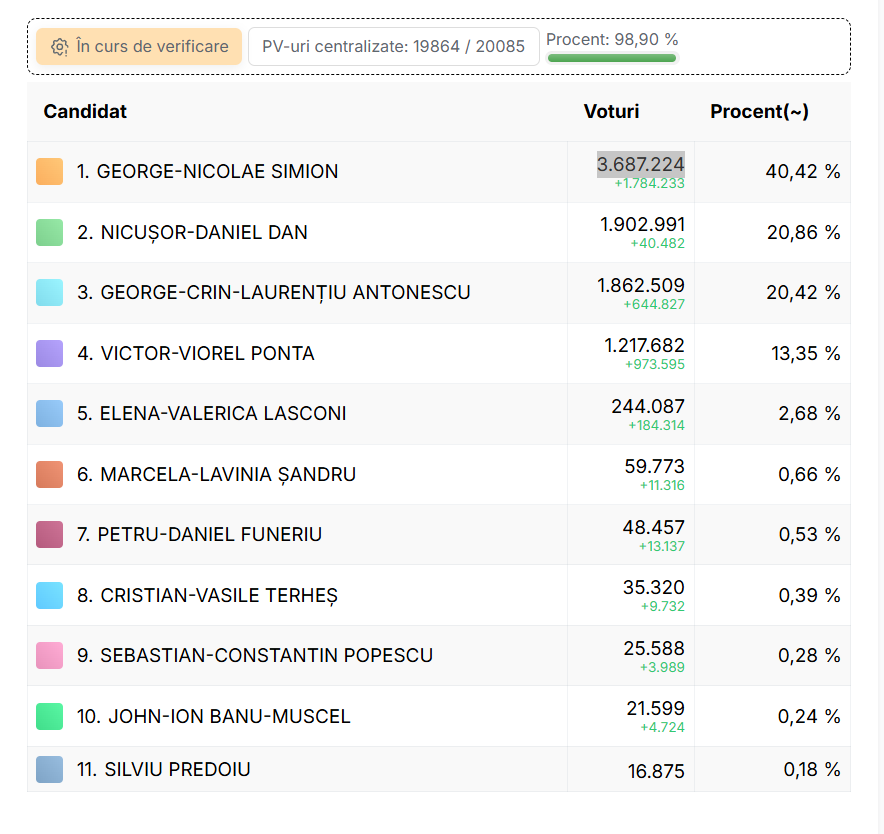Sort by the Voturi column header
This screenshot has width=884, height=834.
click(611, 111)
